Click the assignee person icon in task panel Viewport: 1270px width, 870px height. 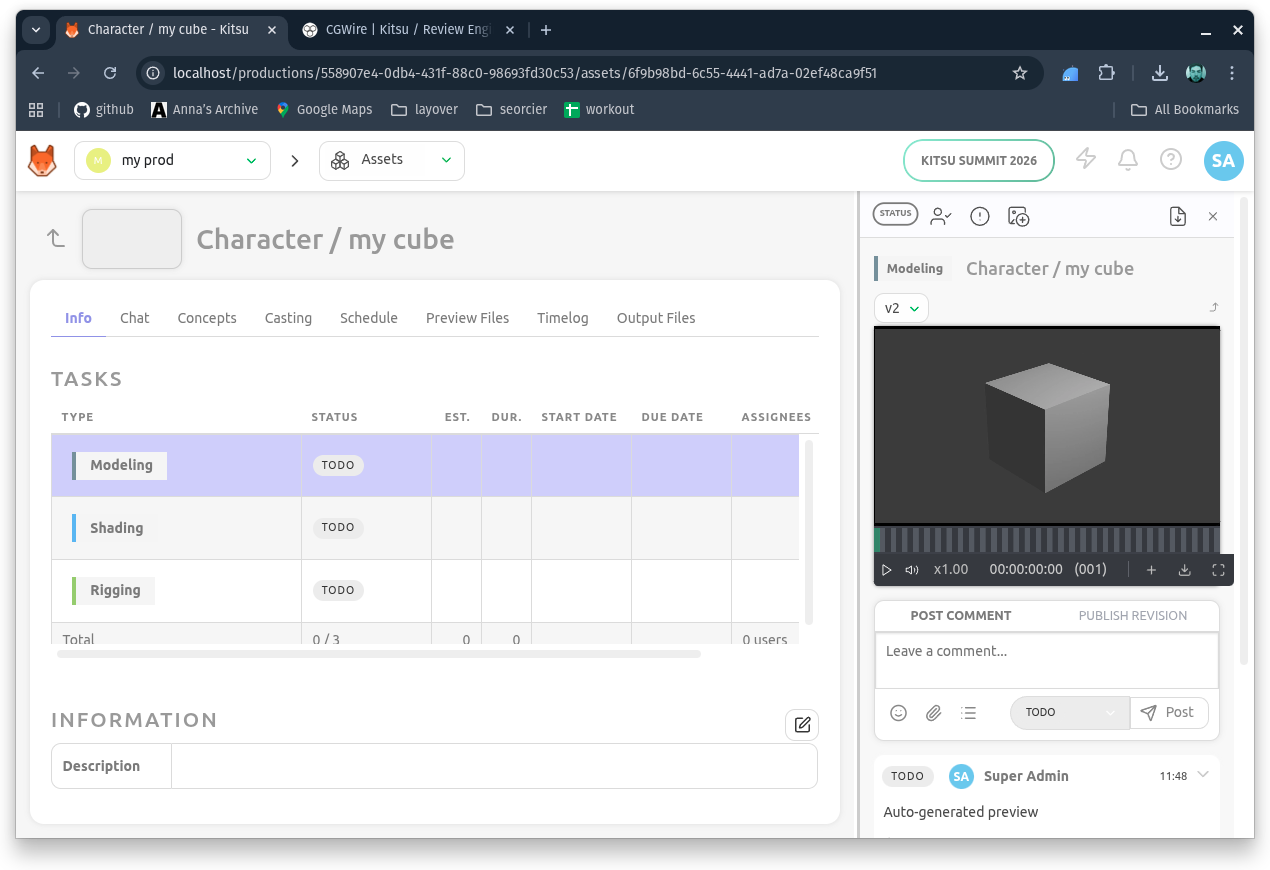[940, 216]
